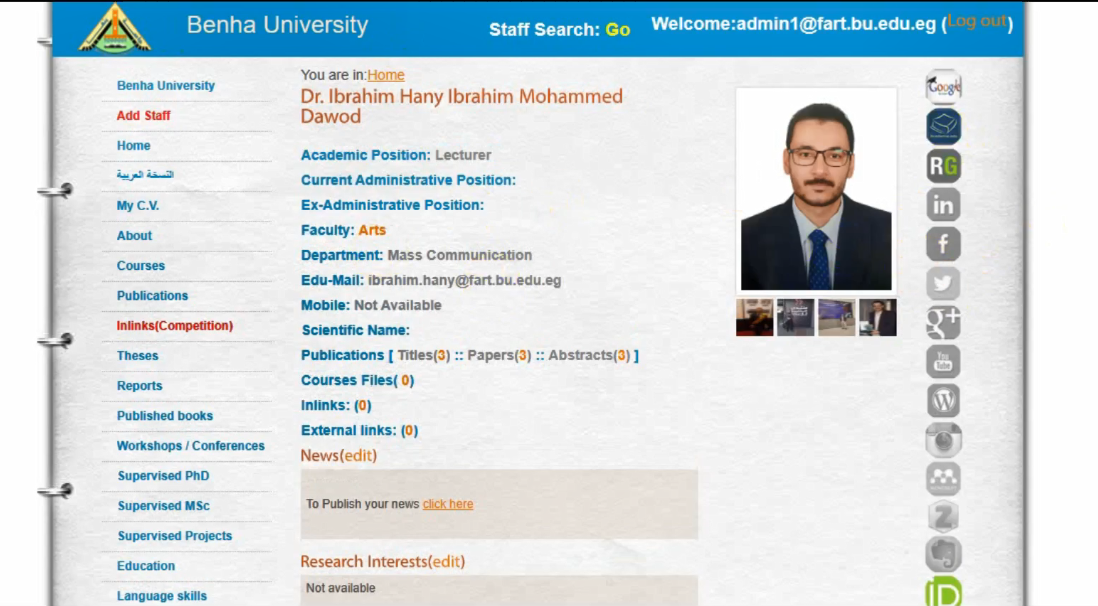Image resolution: width=1098 pixels, height=606 pixels.
Task: Open Publications in the sidebar
Action: point(153,296)
